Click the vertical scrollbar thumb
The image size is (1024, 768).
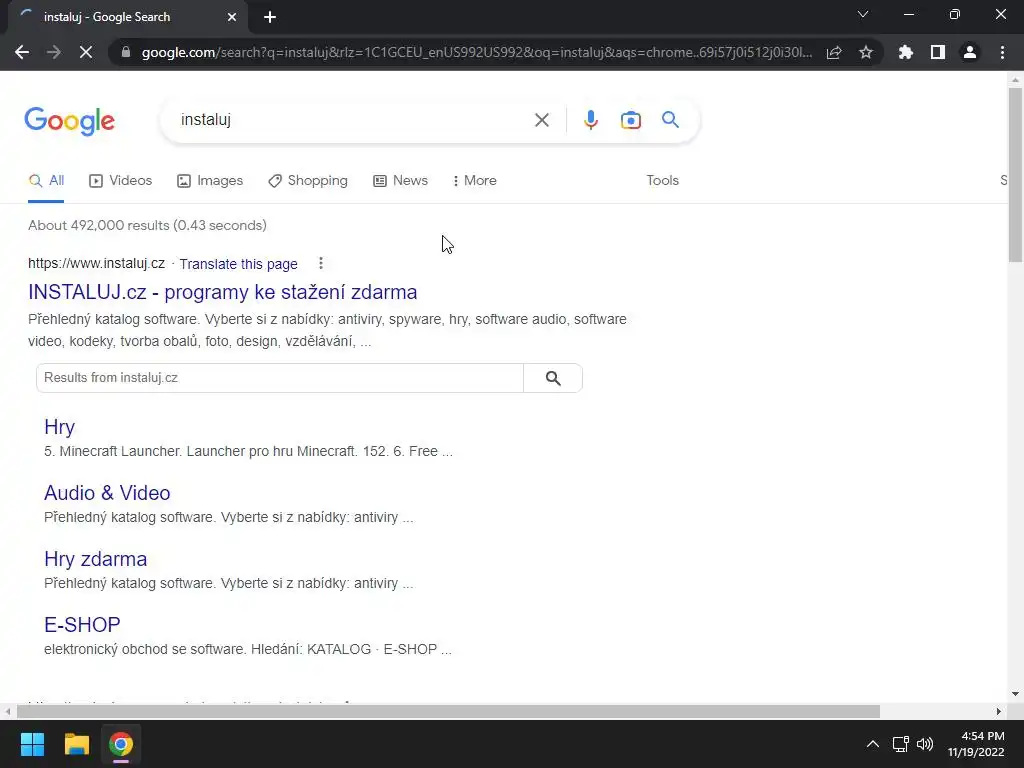[1015, 174]
